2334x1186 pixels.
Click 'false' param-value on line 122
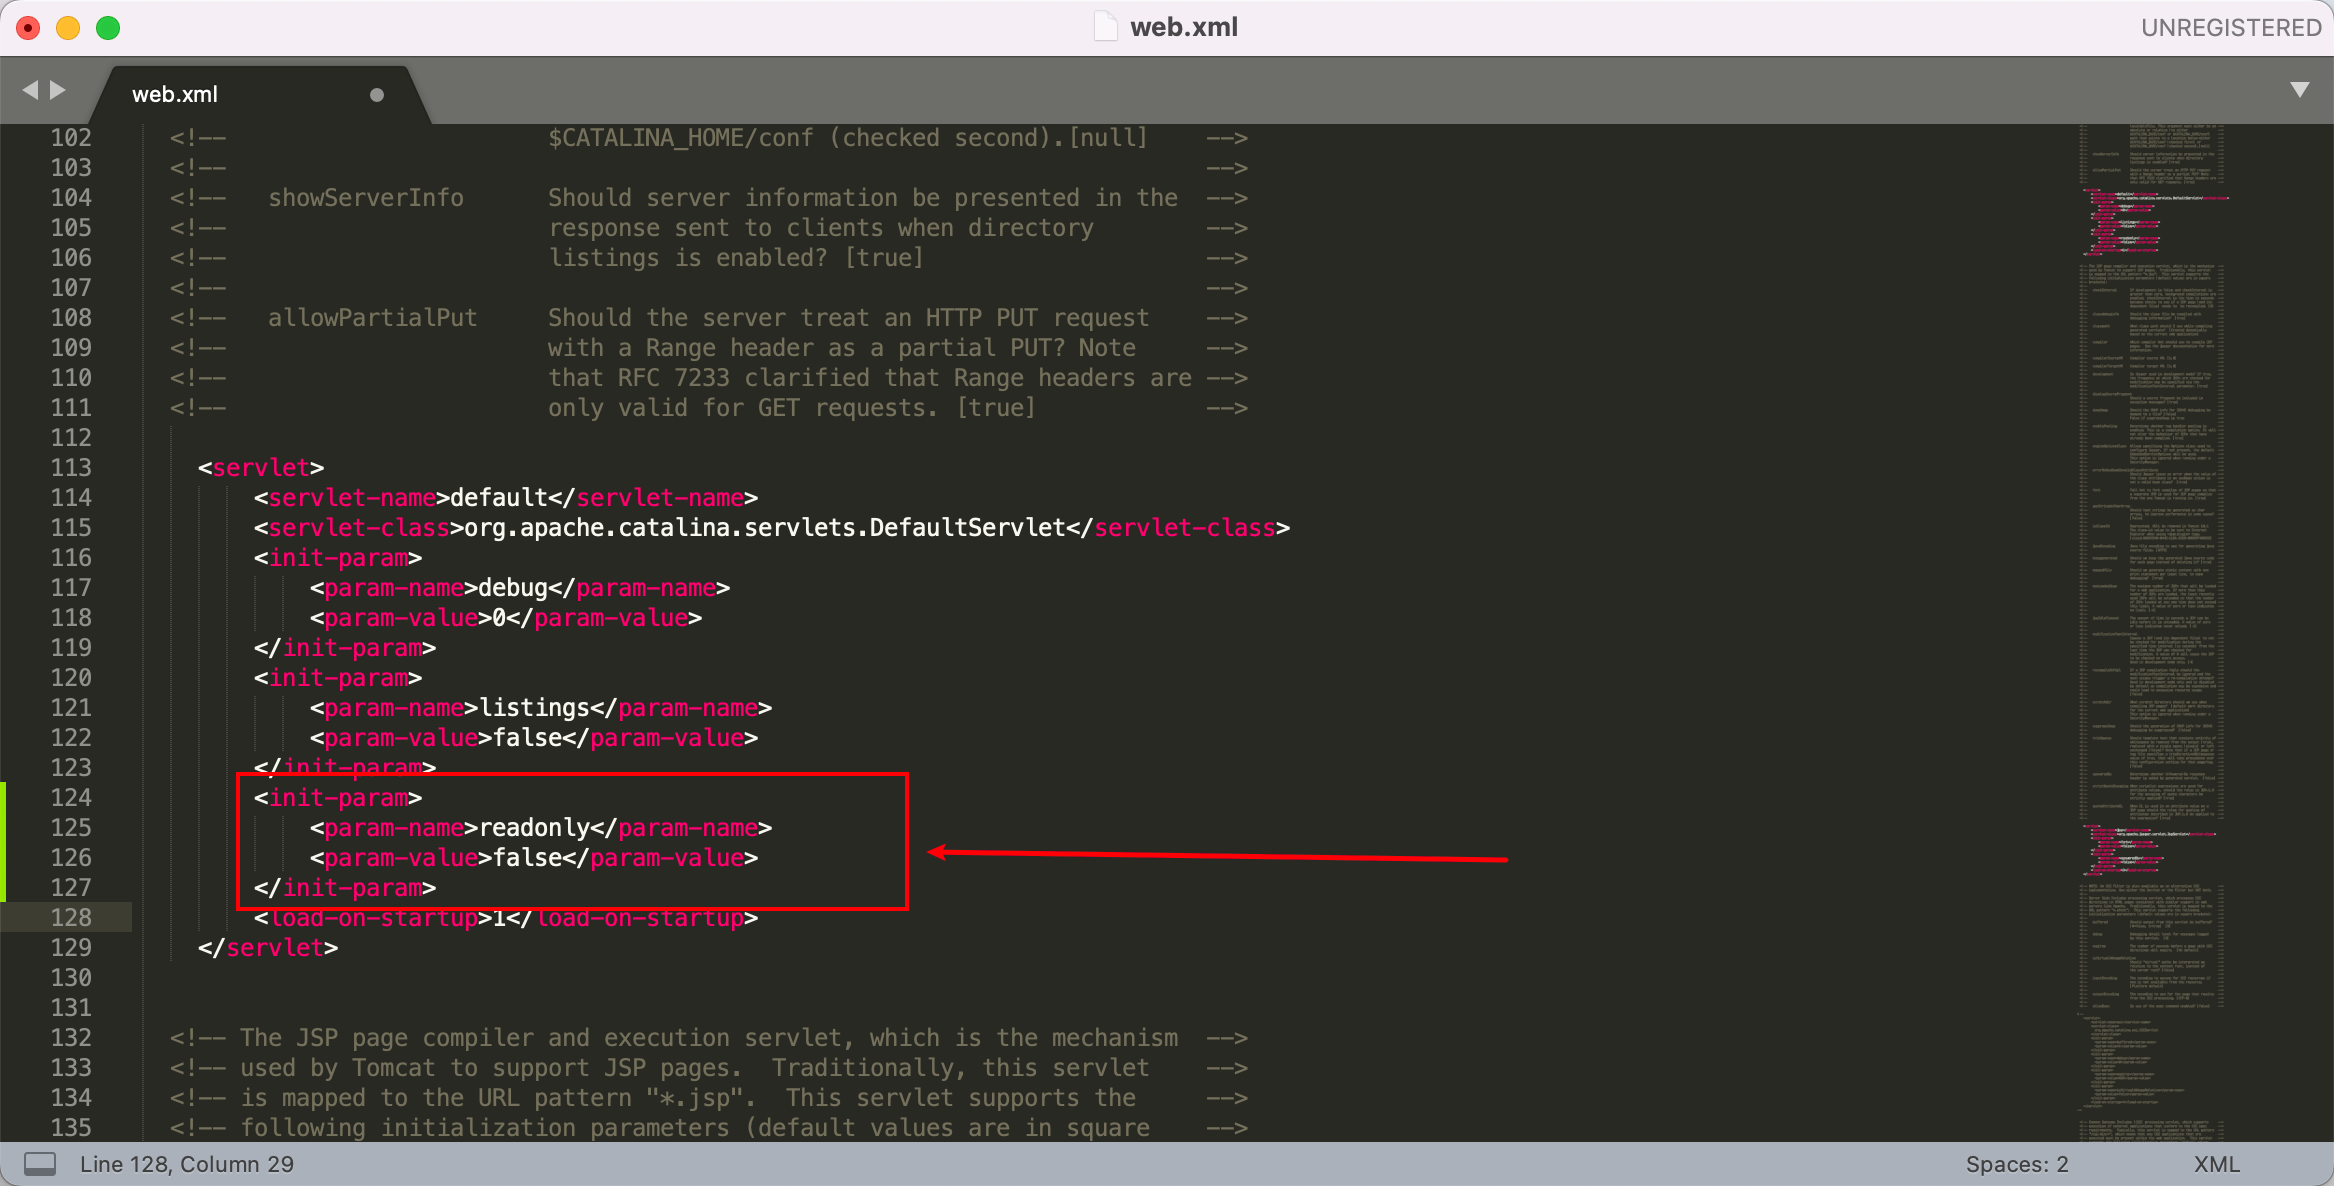point(527,737)
